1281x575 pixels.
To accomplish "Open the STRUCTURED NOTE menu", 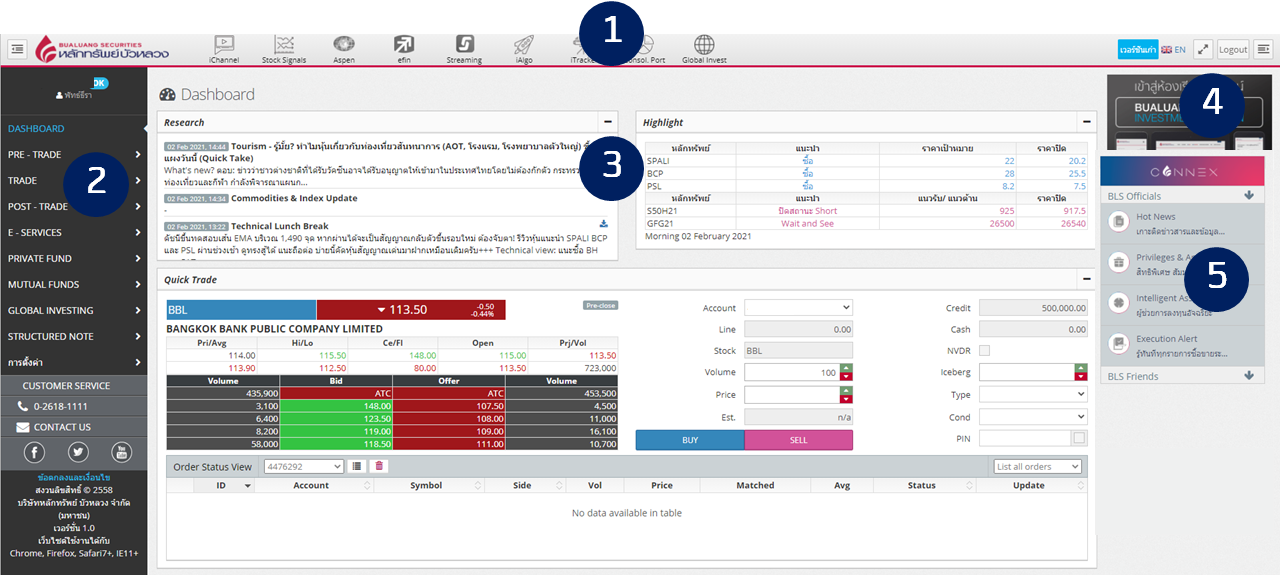I will click(74, 336).
